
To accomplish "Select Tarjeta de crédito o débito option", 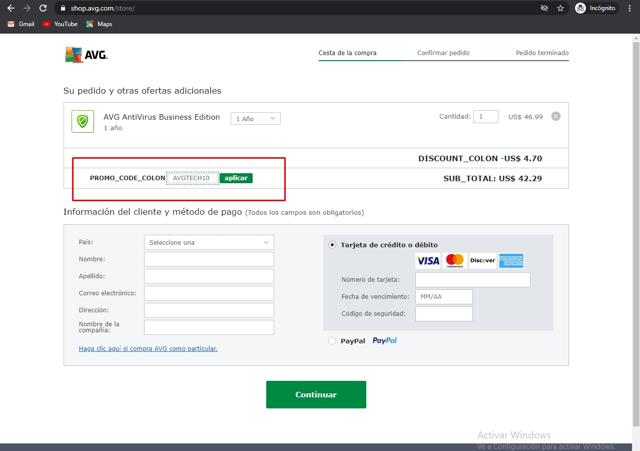I will (332, 245).
